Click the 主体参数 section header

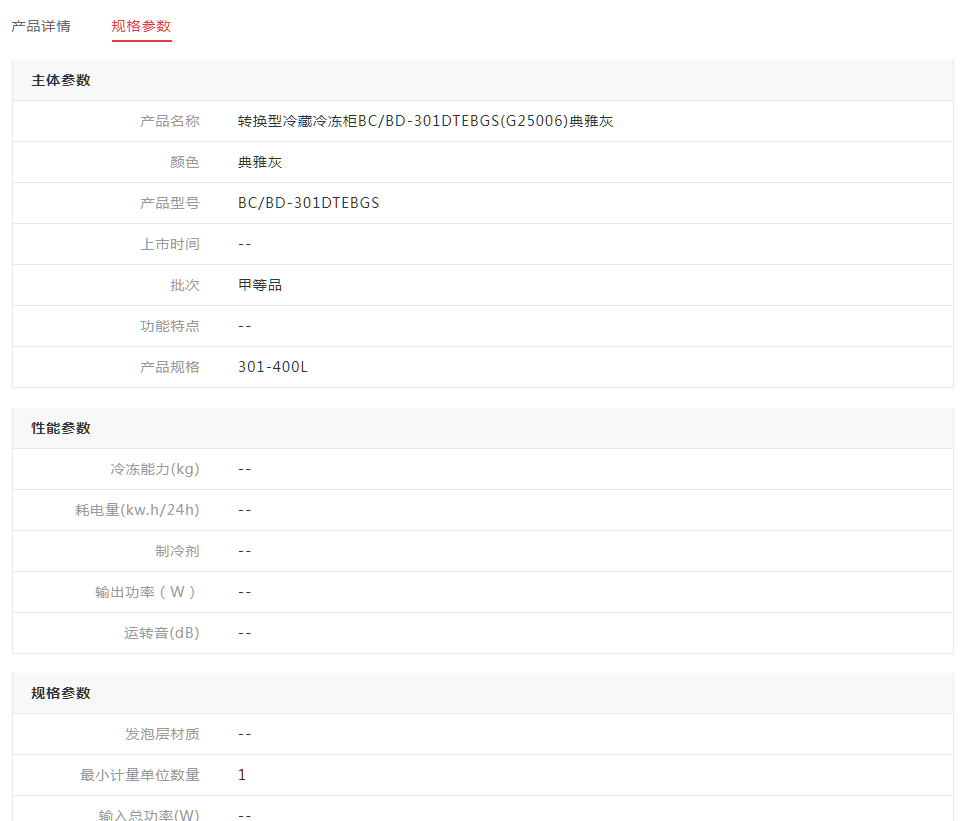[61, 80]
